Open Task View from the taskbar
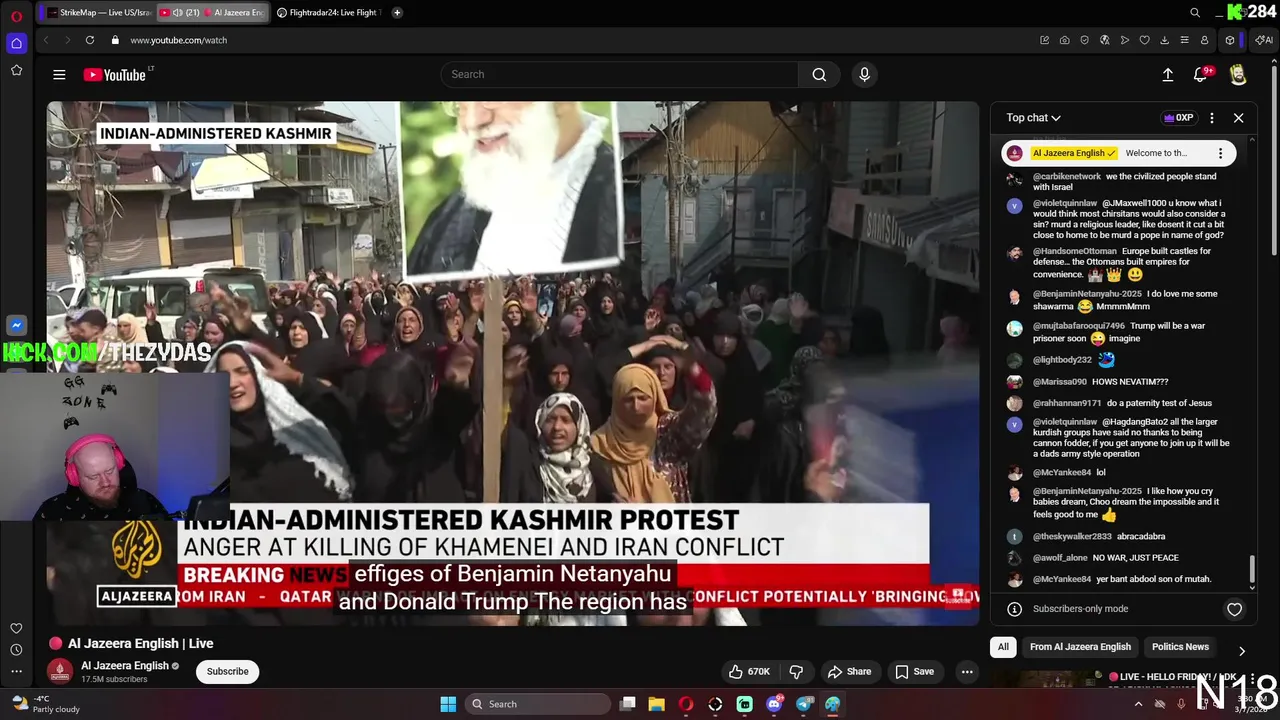 (x=628, y=704)
